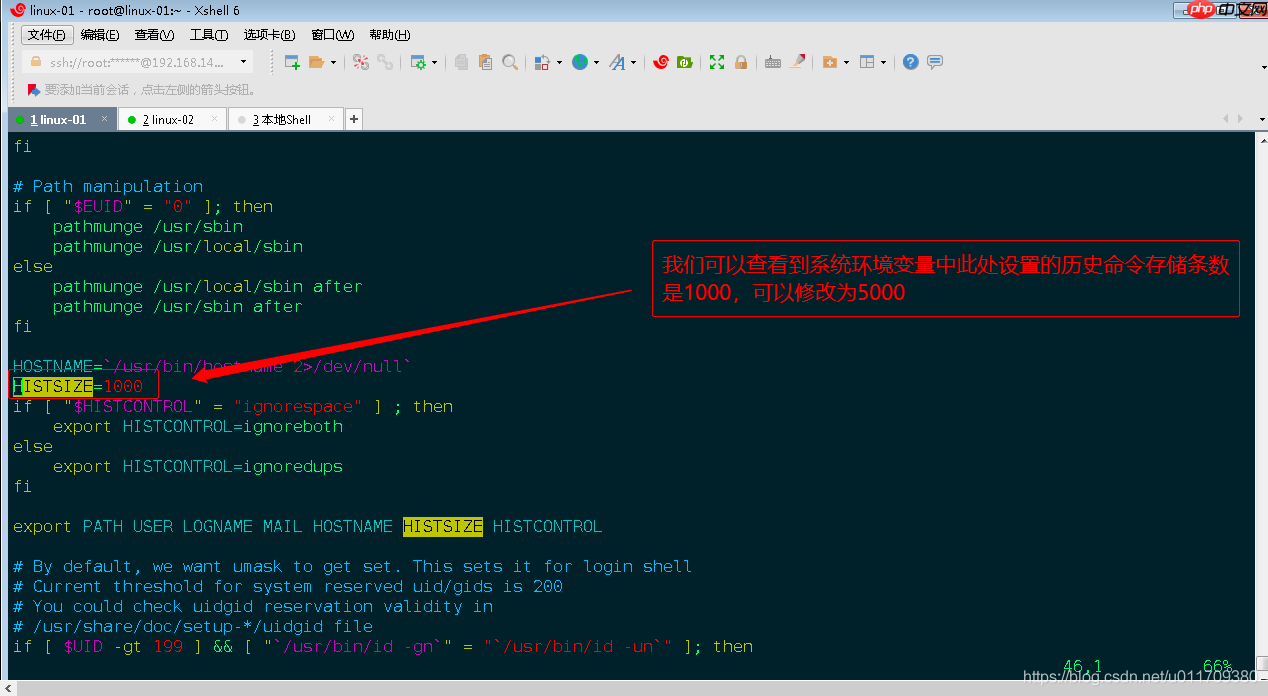Image resolution: width=1268 pixels, height=696 pixels.
Task: Expand the globe encoding dropdown arrow
Action: [x=597, y=62]
